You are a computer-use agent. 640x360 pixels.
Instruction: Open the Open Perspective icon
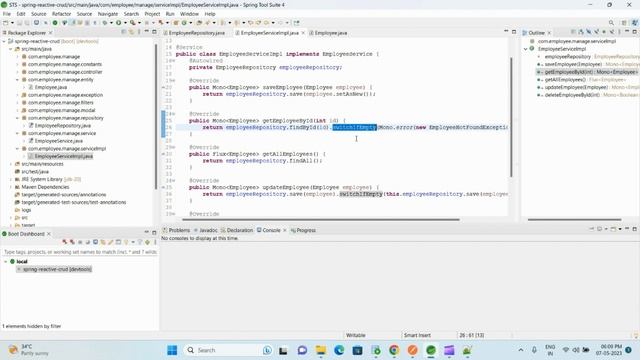(x=624, y=23)
